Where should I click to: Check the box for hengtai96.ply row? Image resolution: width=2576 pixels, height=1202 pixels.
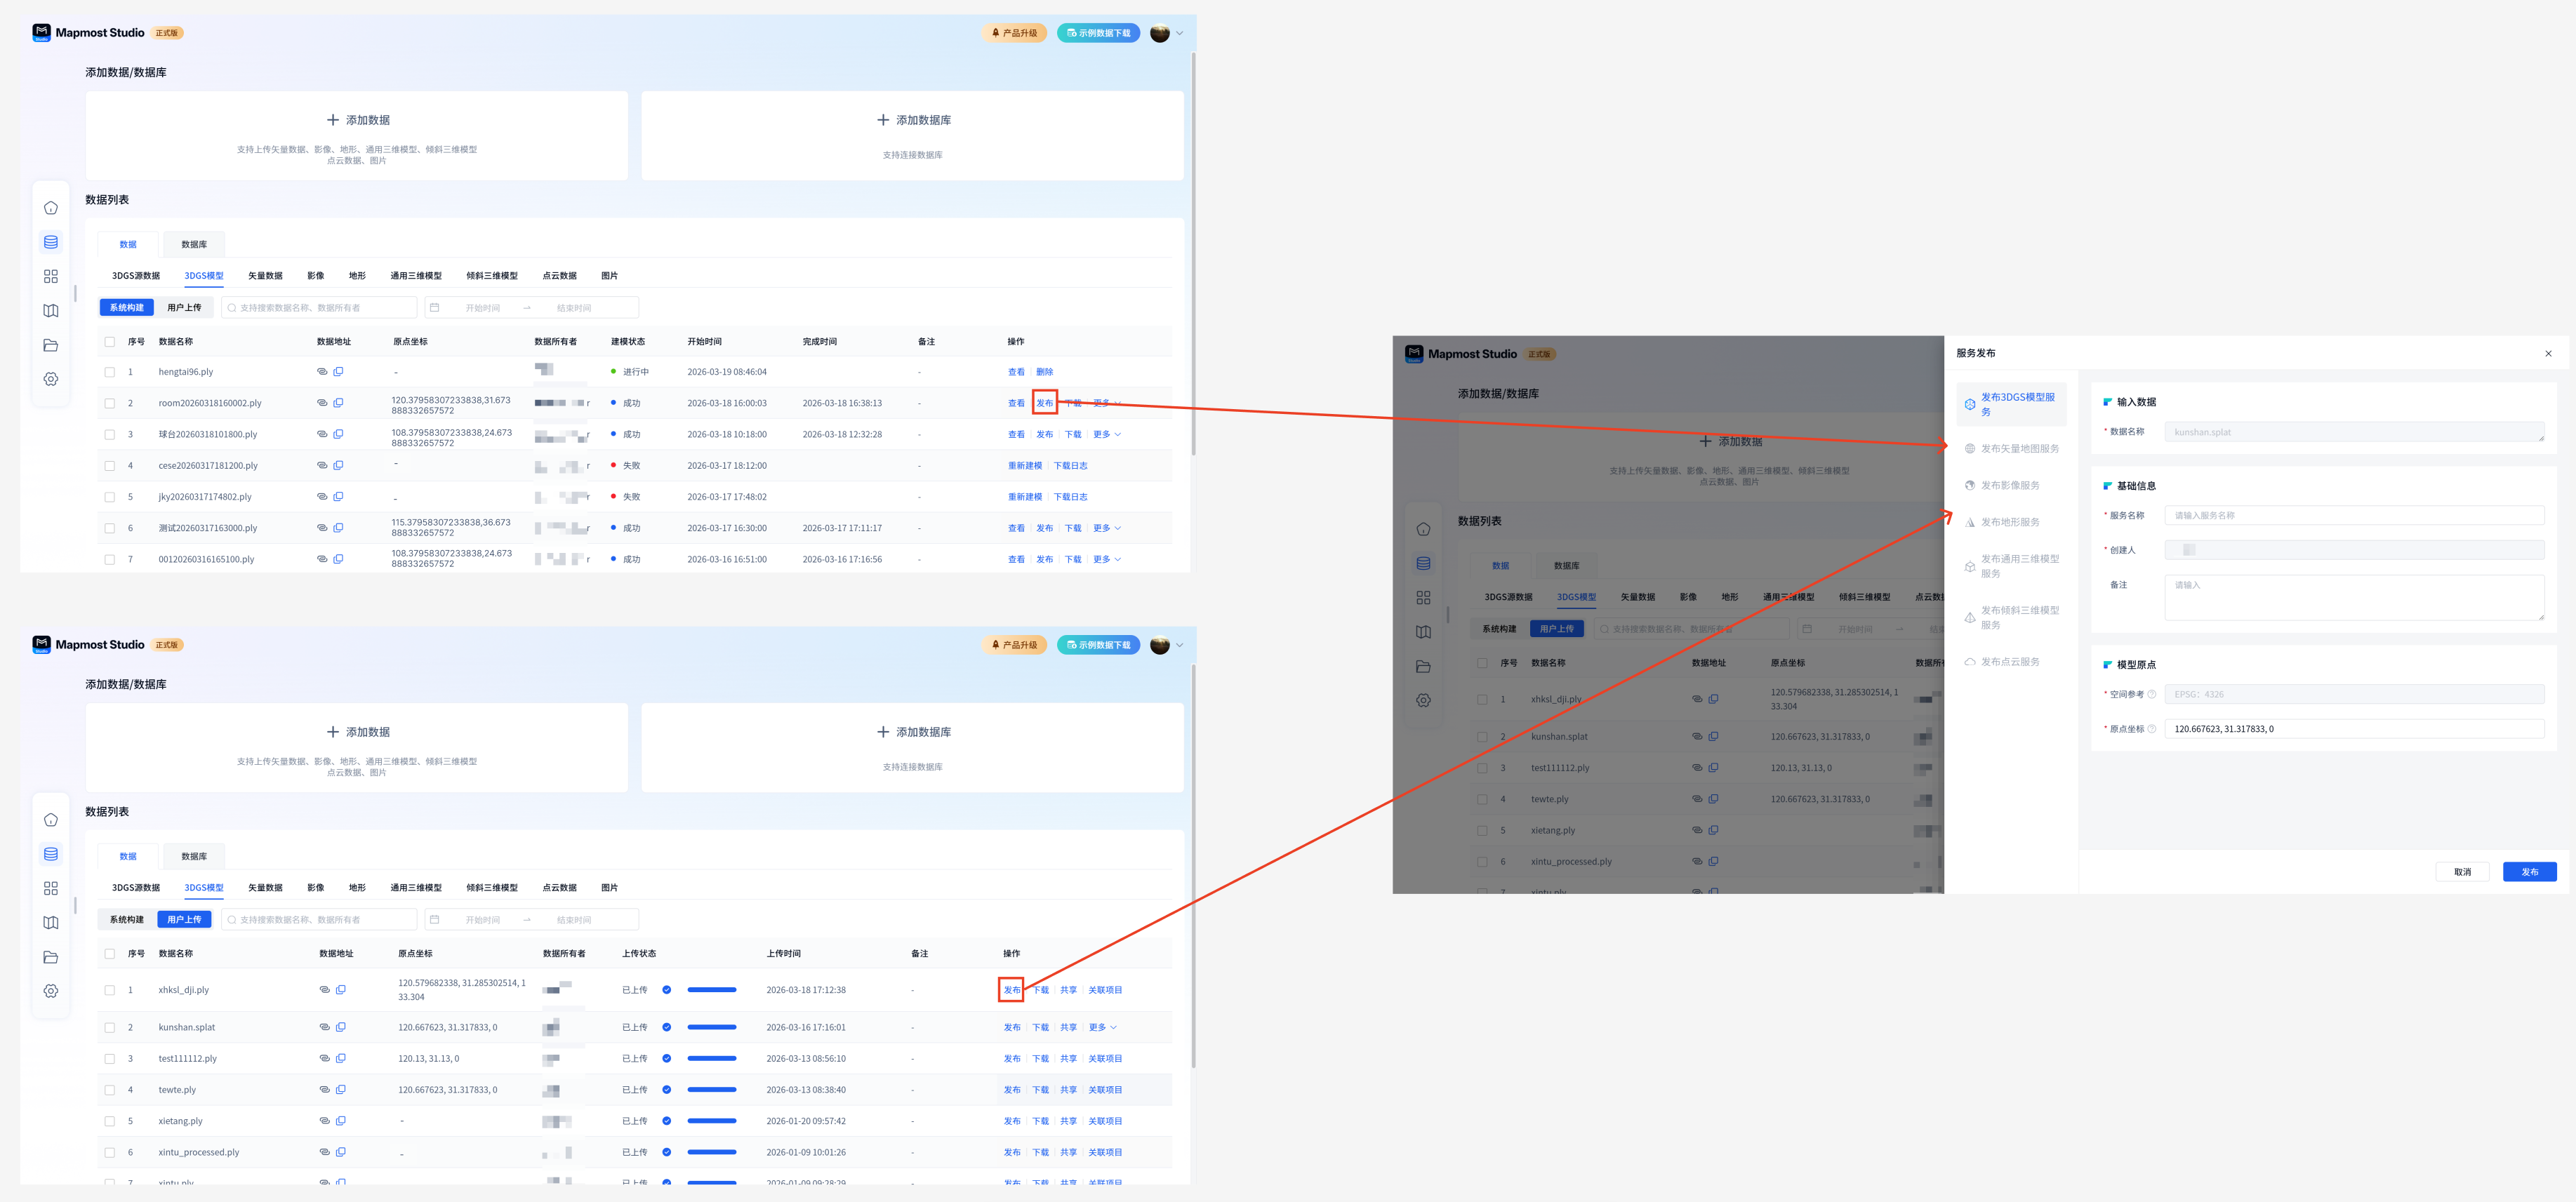click(x=110, y=372)
